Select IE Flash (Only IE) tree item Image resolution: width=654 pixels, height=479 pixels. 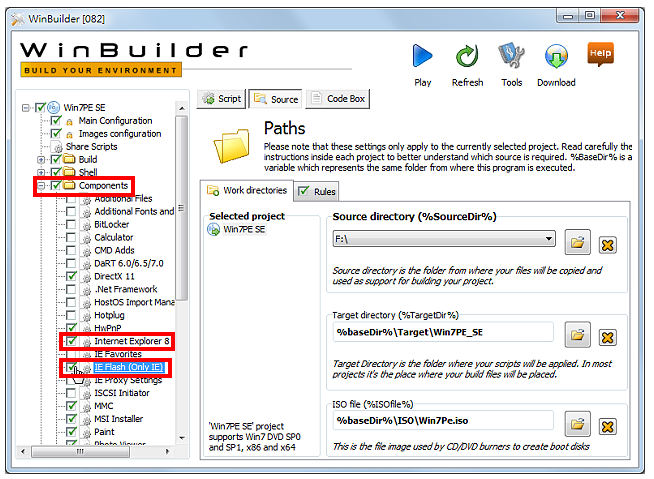128,367
